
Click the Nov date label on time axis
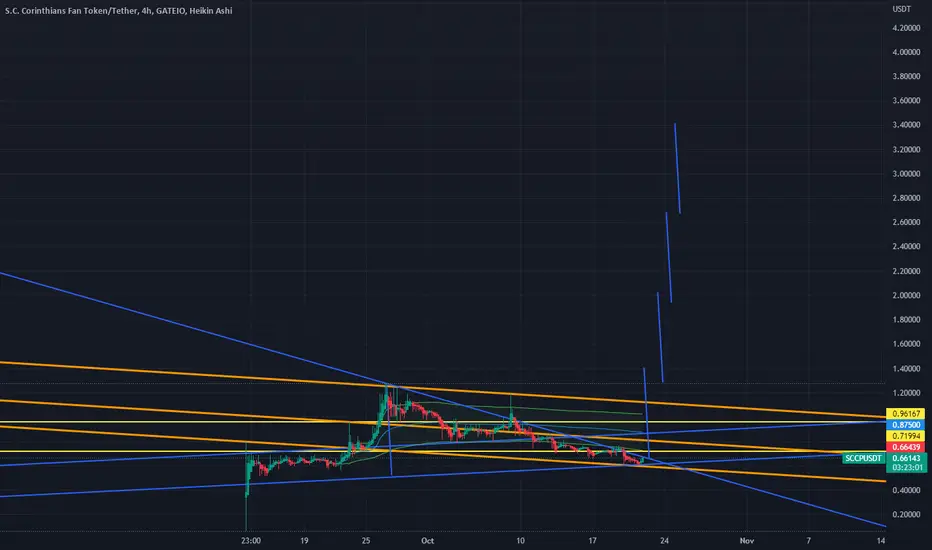(x=747, y=540)
